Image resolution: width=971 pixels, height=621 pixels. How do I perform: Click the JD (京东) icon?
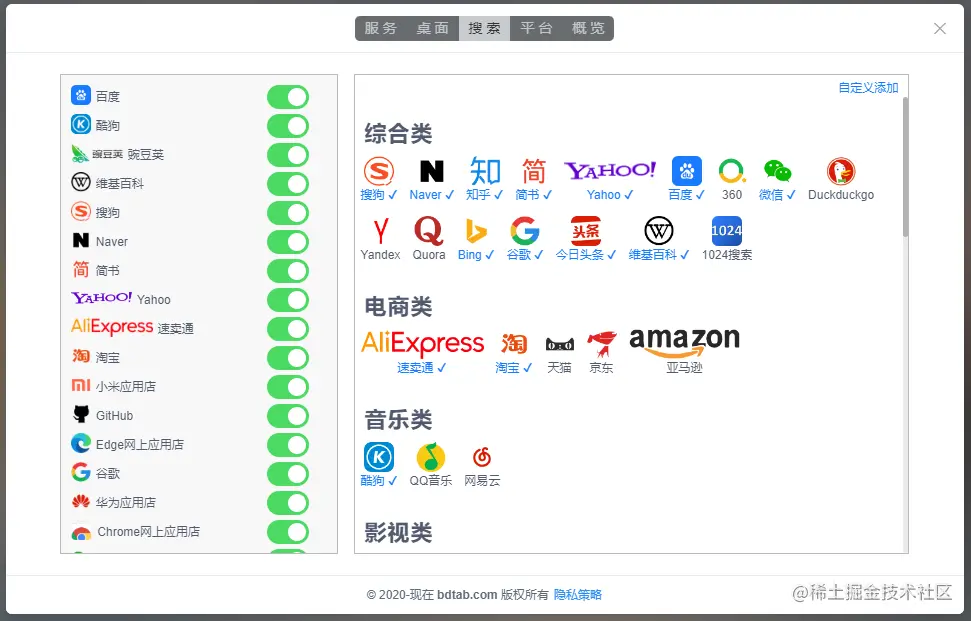(601, 344)
